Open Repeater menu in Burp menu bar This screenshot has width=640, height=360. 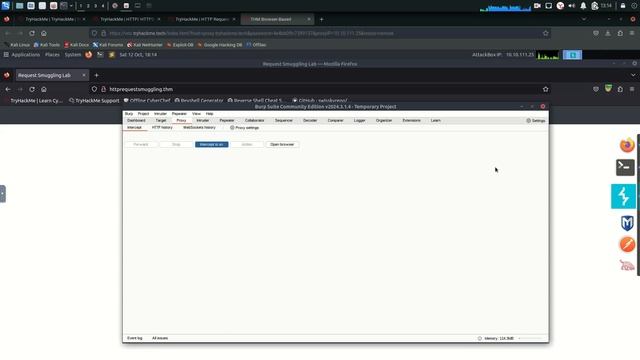[x=179, y=114]
